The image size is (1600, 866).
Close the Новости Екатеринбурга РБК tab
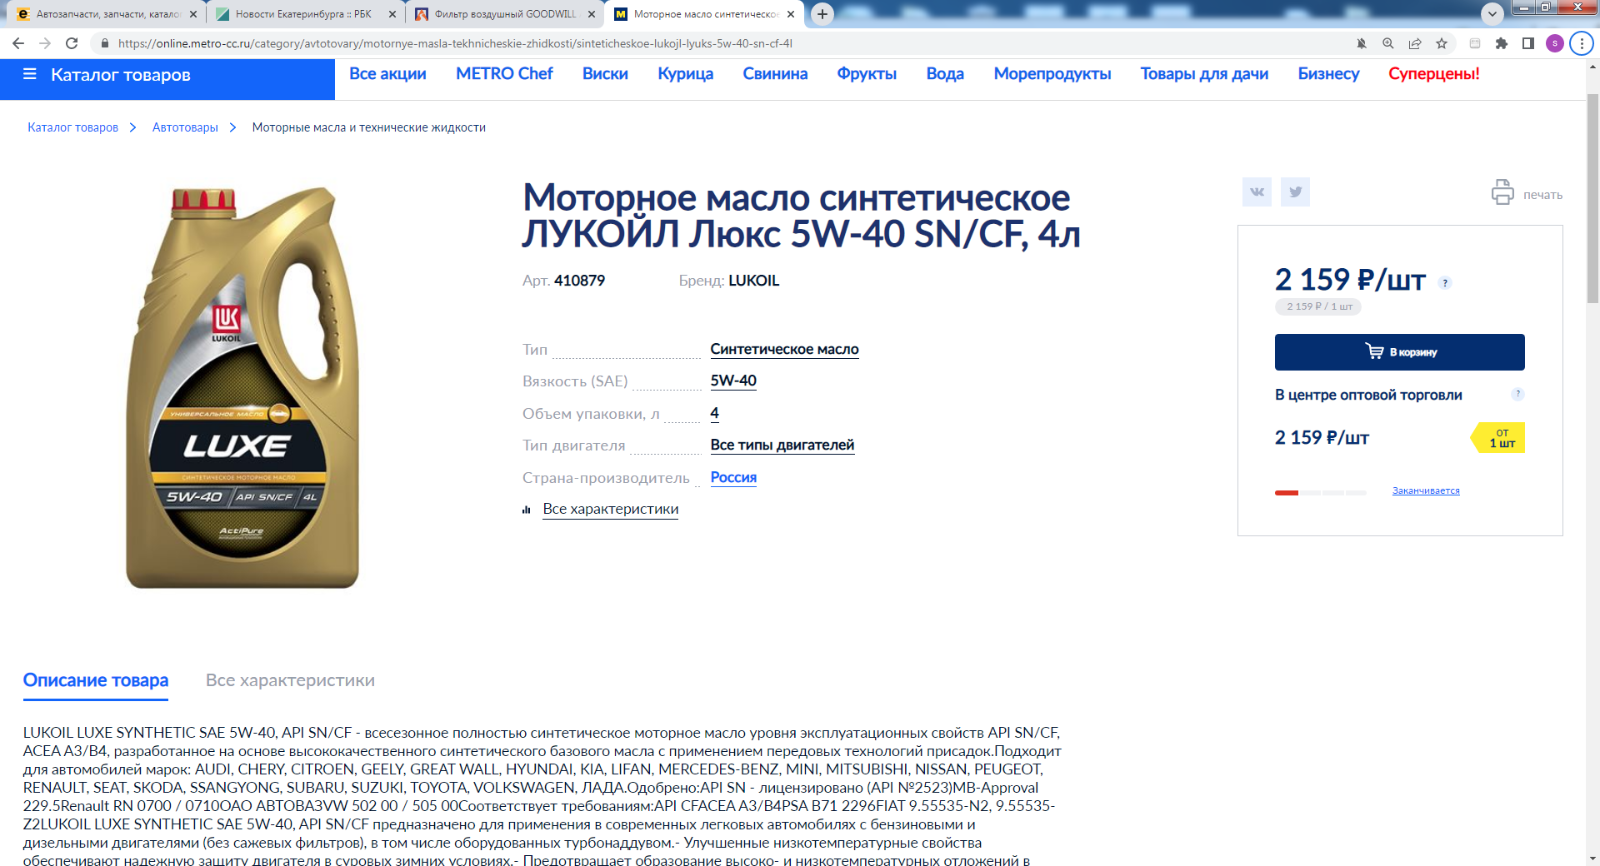tap(391, 14)
